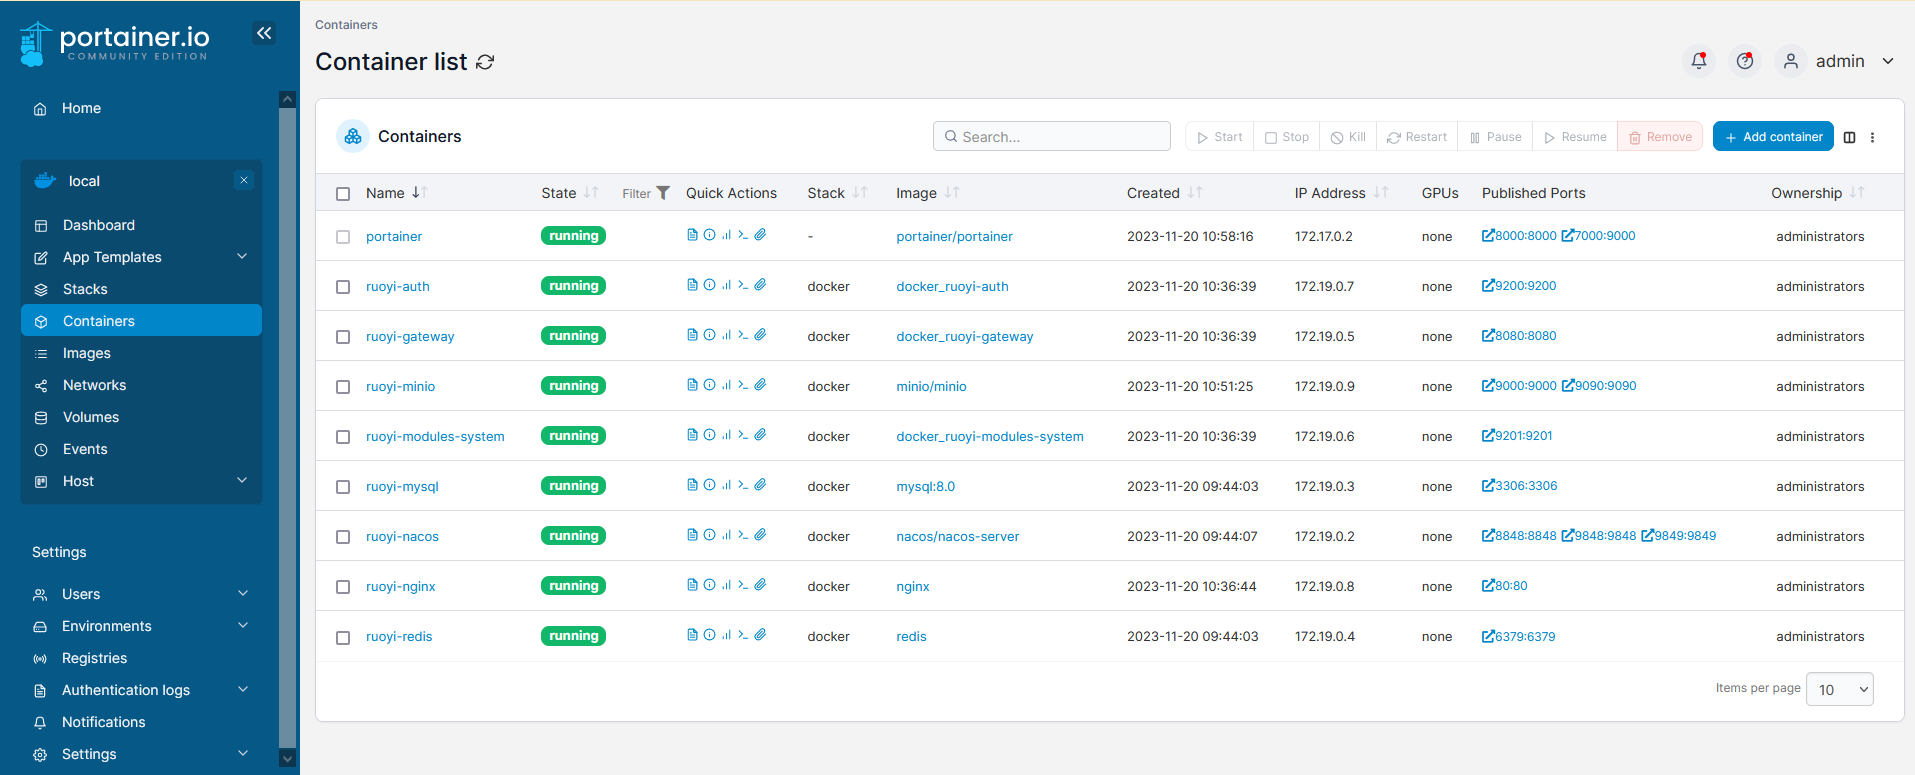This screenshot has width=1915, height=775.
Task: Refresh the container list
Action: click(x=485, y=62)
